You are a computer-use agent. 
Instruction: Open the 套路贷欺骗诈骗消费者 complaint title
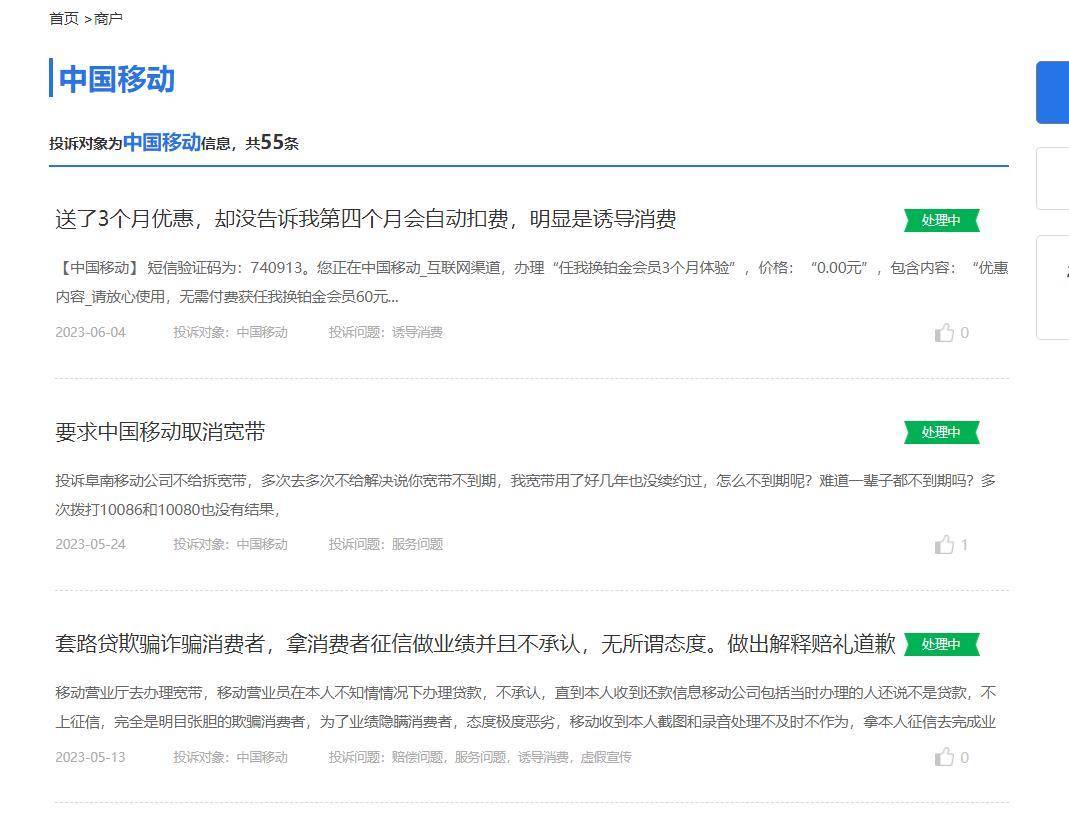475,644
